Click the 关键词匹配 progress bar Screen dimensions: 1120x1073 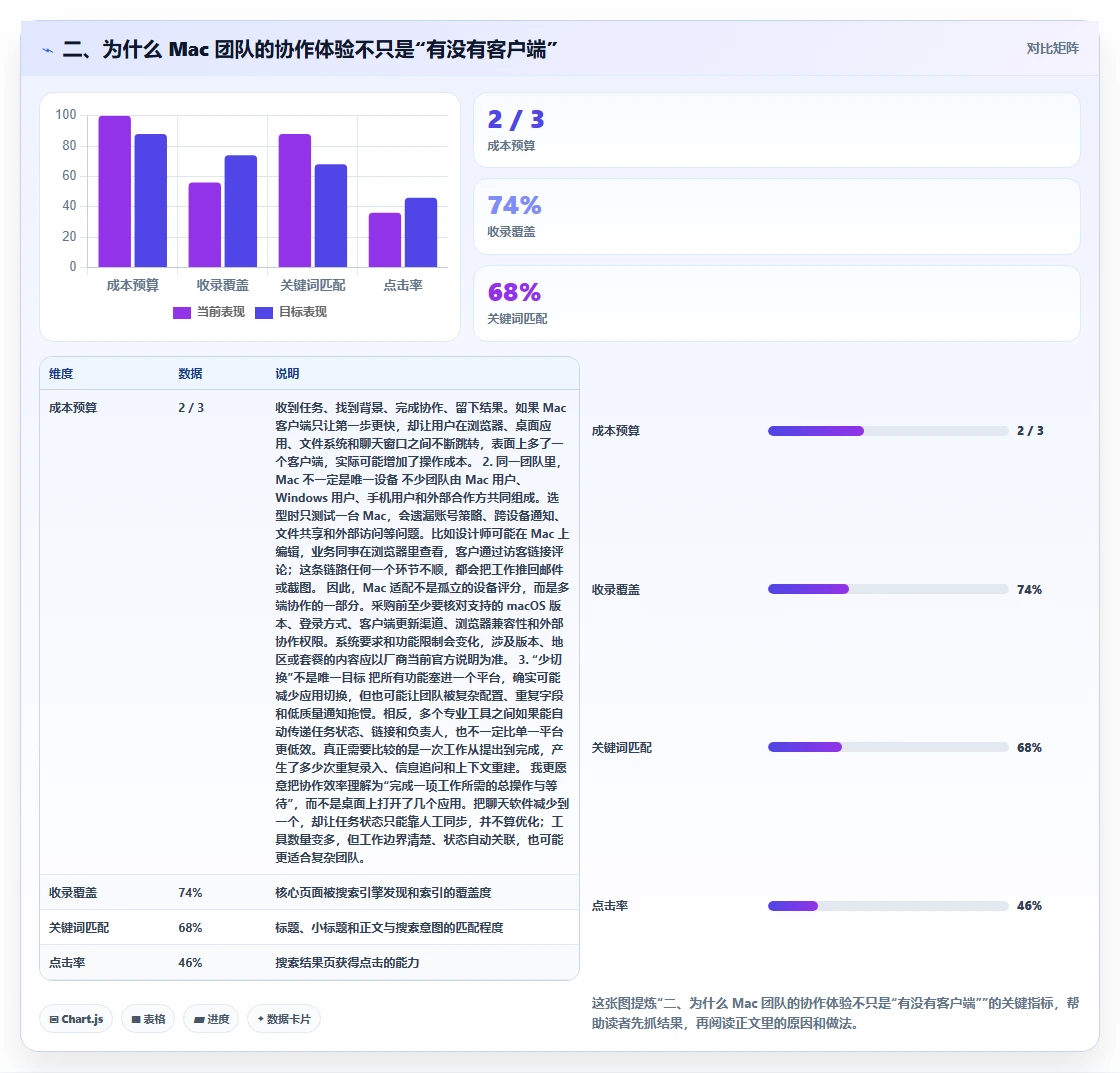click(888, 747)
